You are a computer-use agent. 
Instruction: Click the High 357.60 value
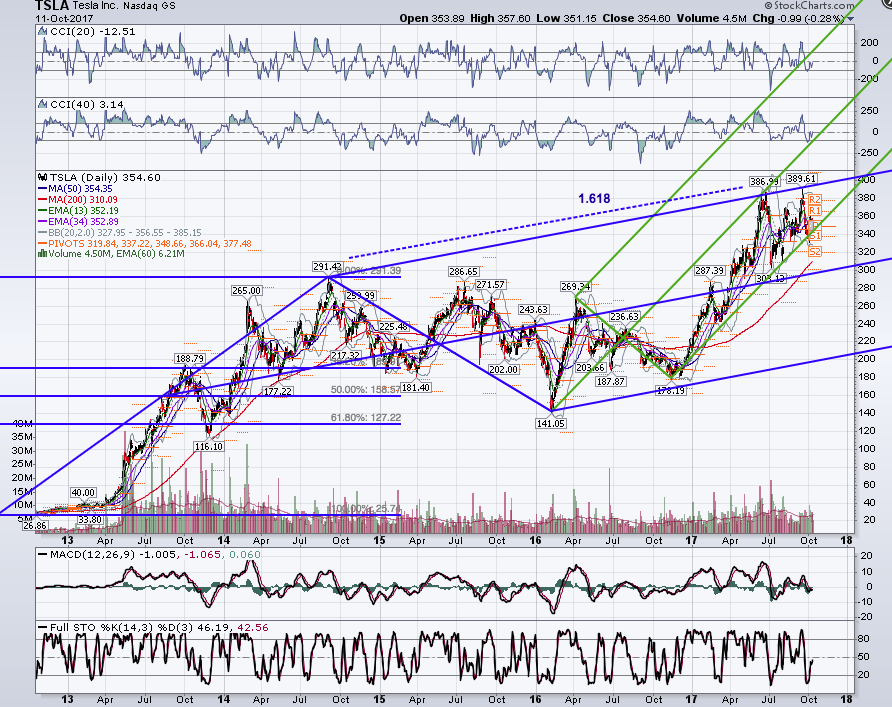[x=500, y=18]
